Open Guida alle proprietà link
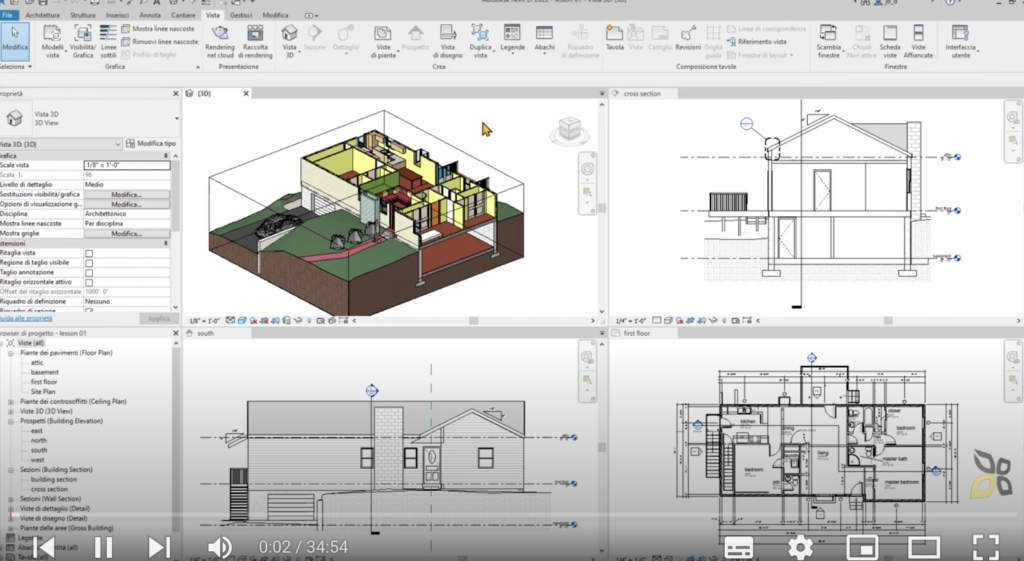This screenshot has width=1024, height=561. click(x=25, y=319)
